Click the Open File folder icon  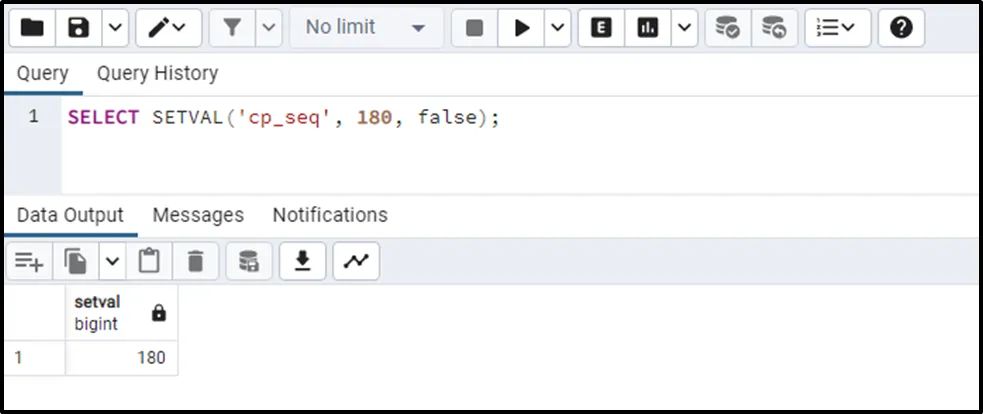pyautogui.click(x=32, y=28)
